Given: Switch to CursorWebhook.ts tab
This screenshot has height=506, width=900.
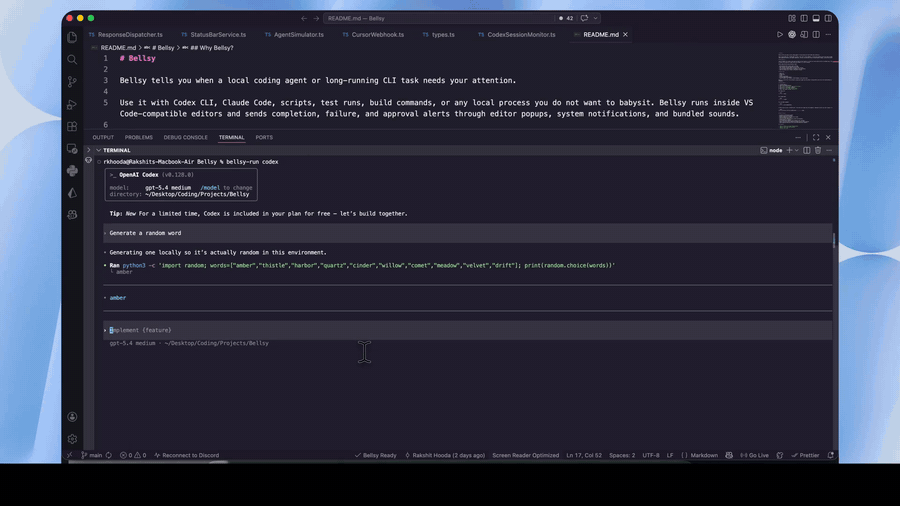Looking at the screenshot, I should coord(373,34).
